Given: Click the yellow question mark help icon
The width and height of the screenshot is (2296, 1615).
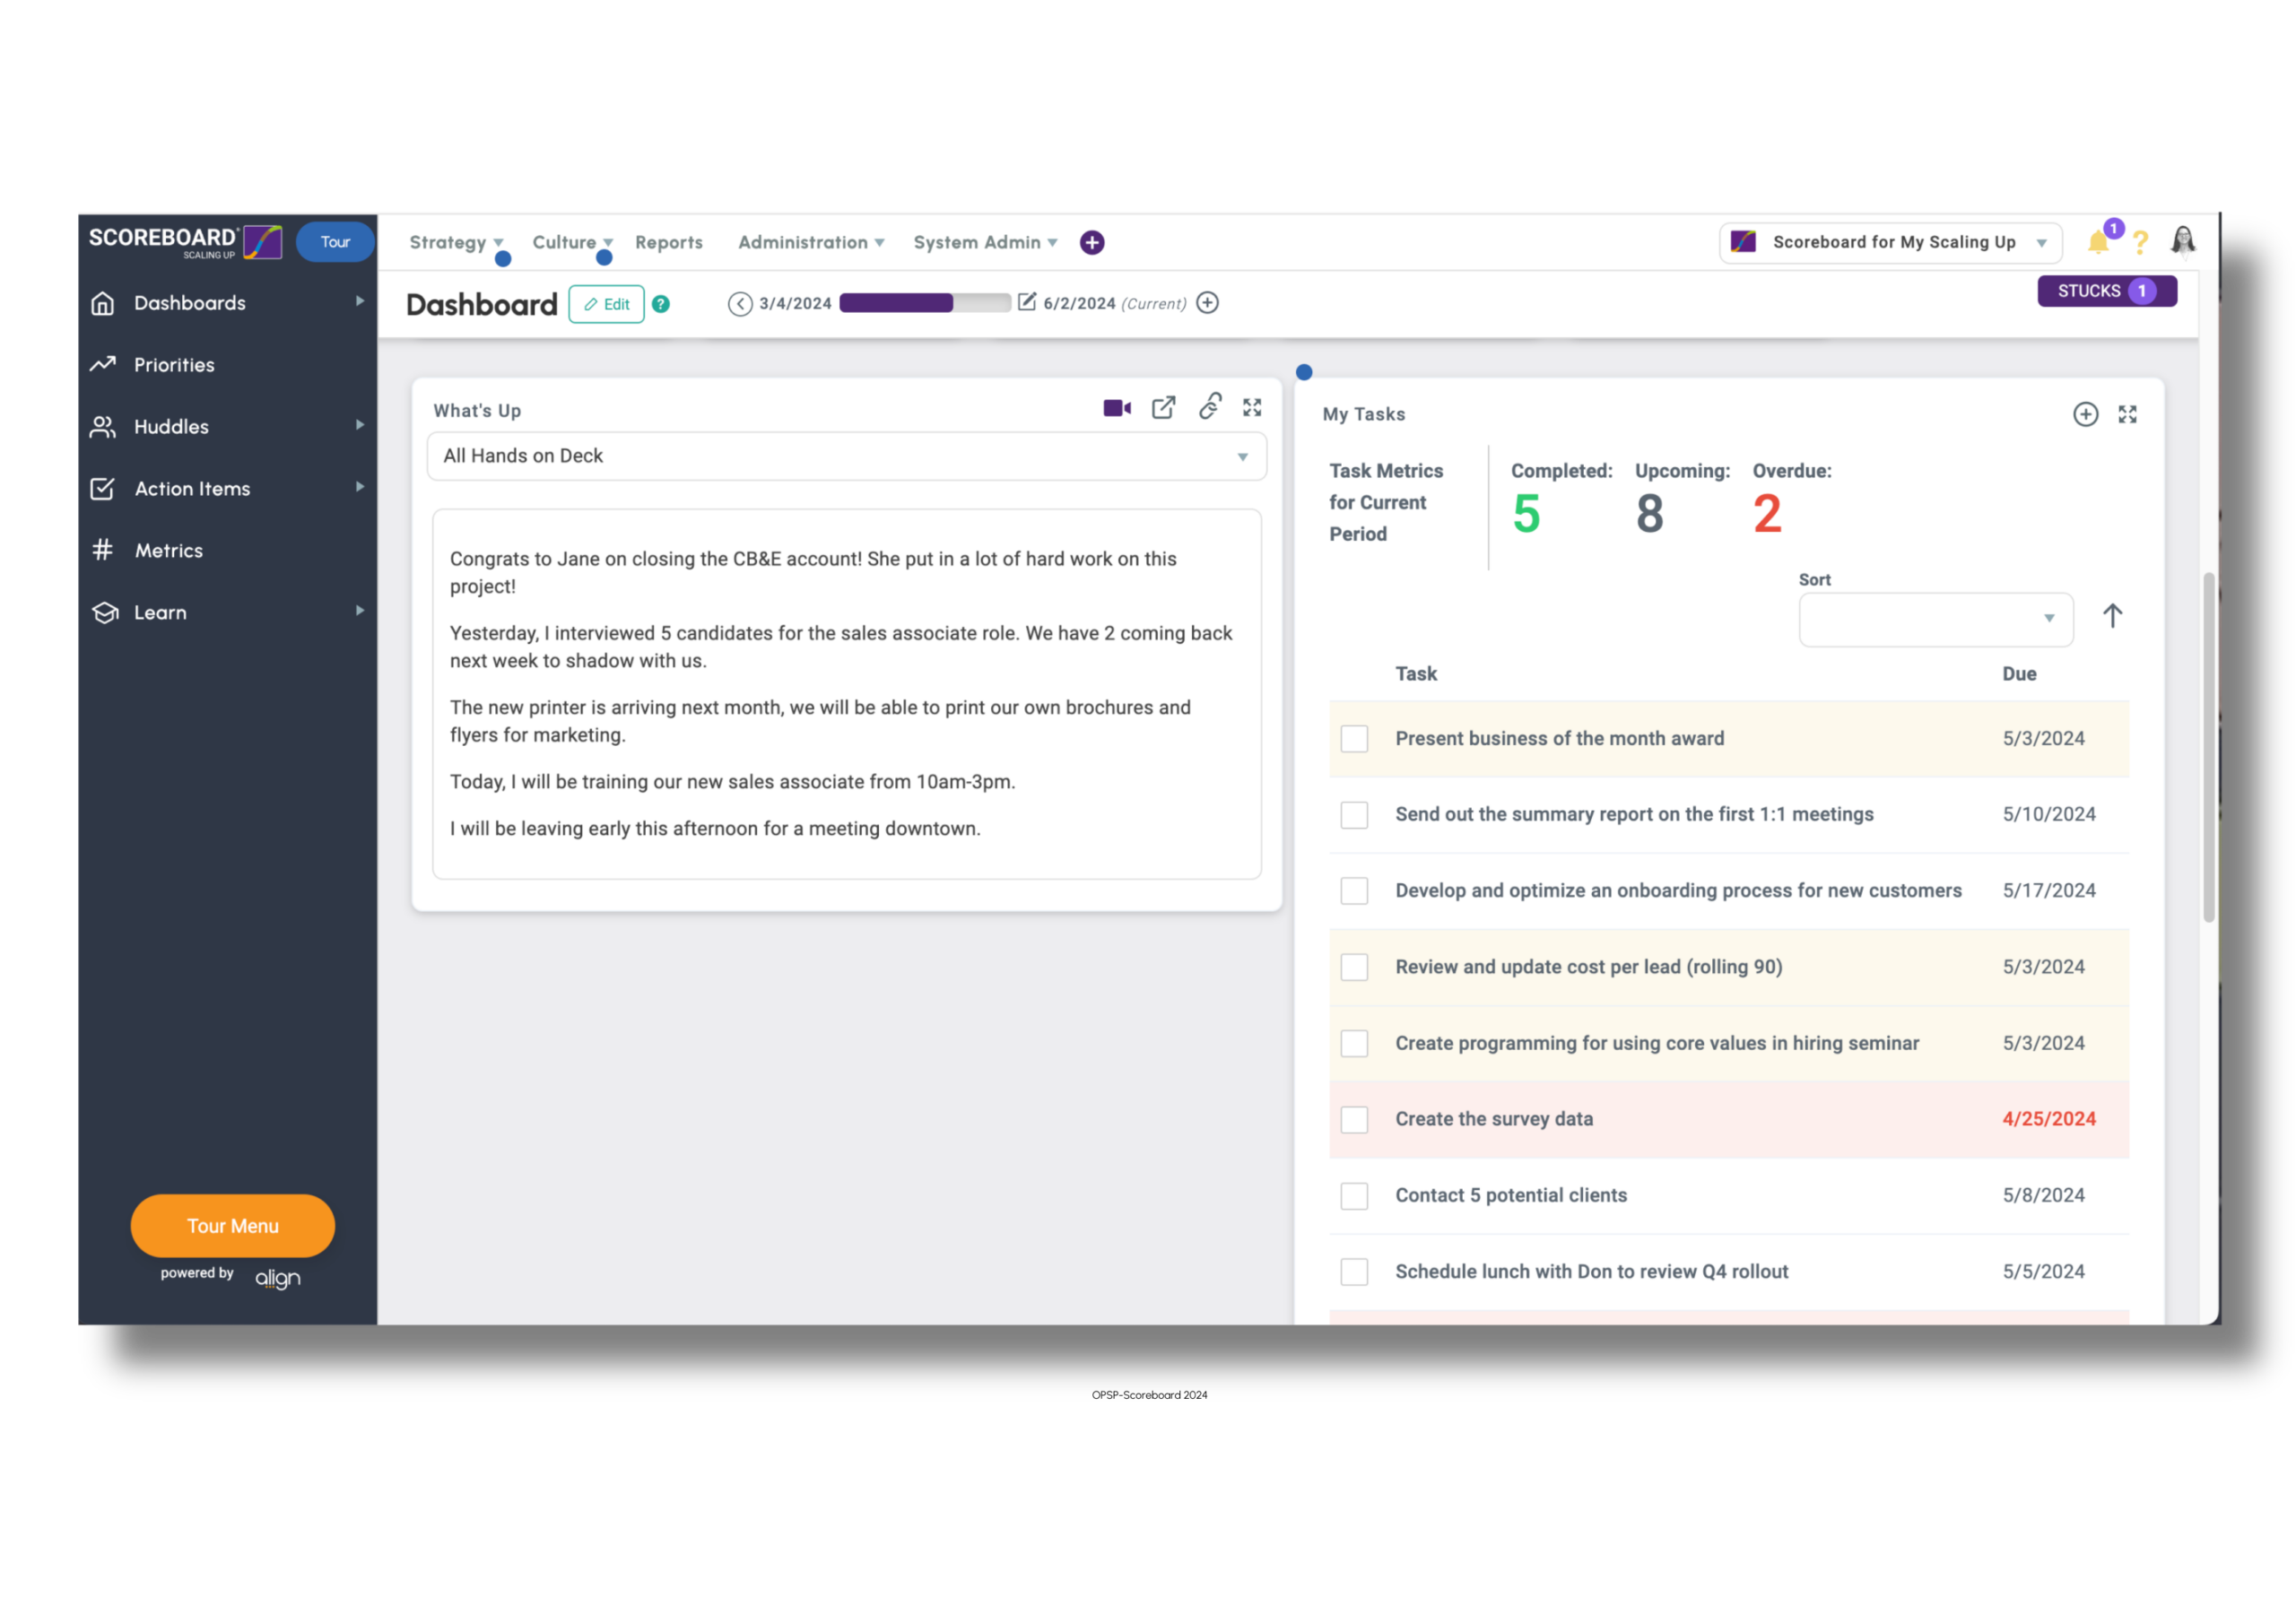Looking at the screenshot, I should [2140, 243].
